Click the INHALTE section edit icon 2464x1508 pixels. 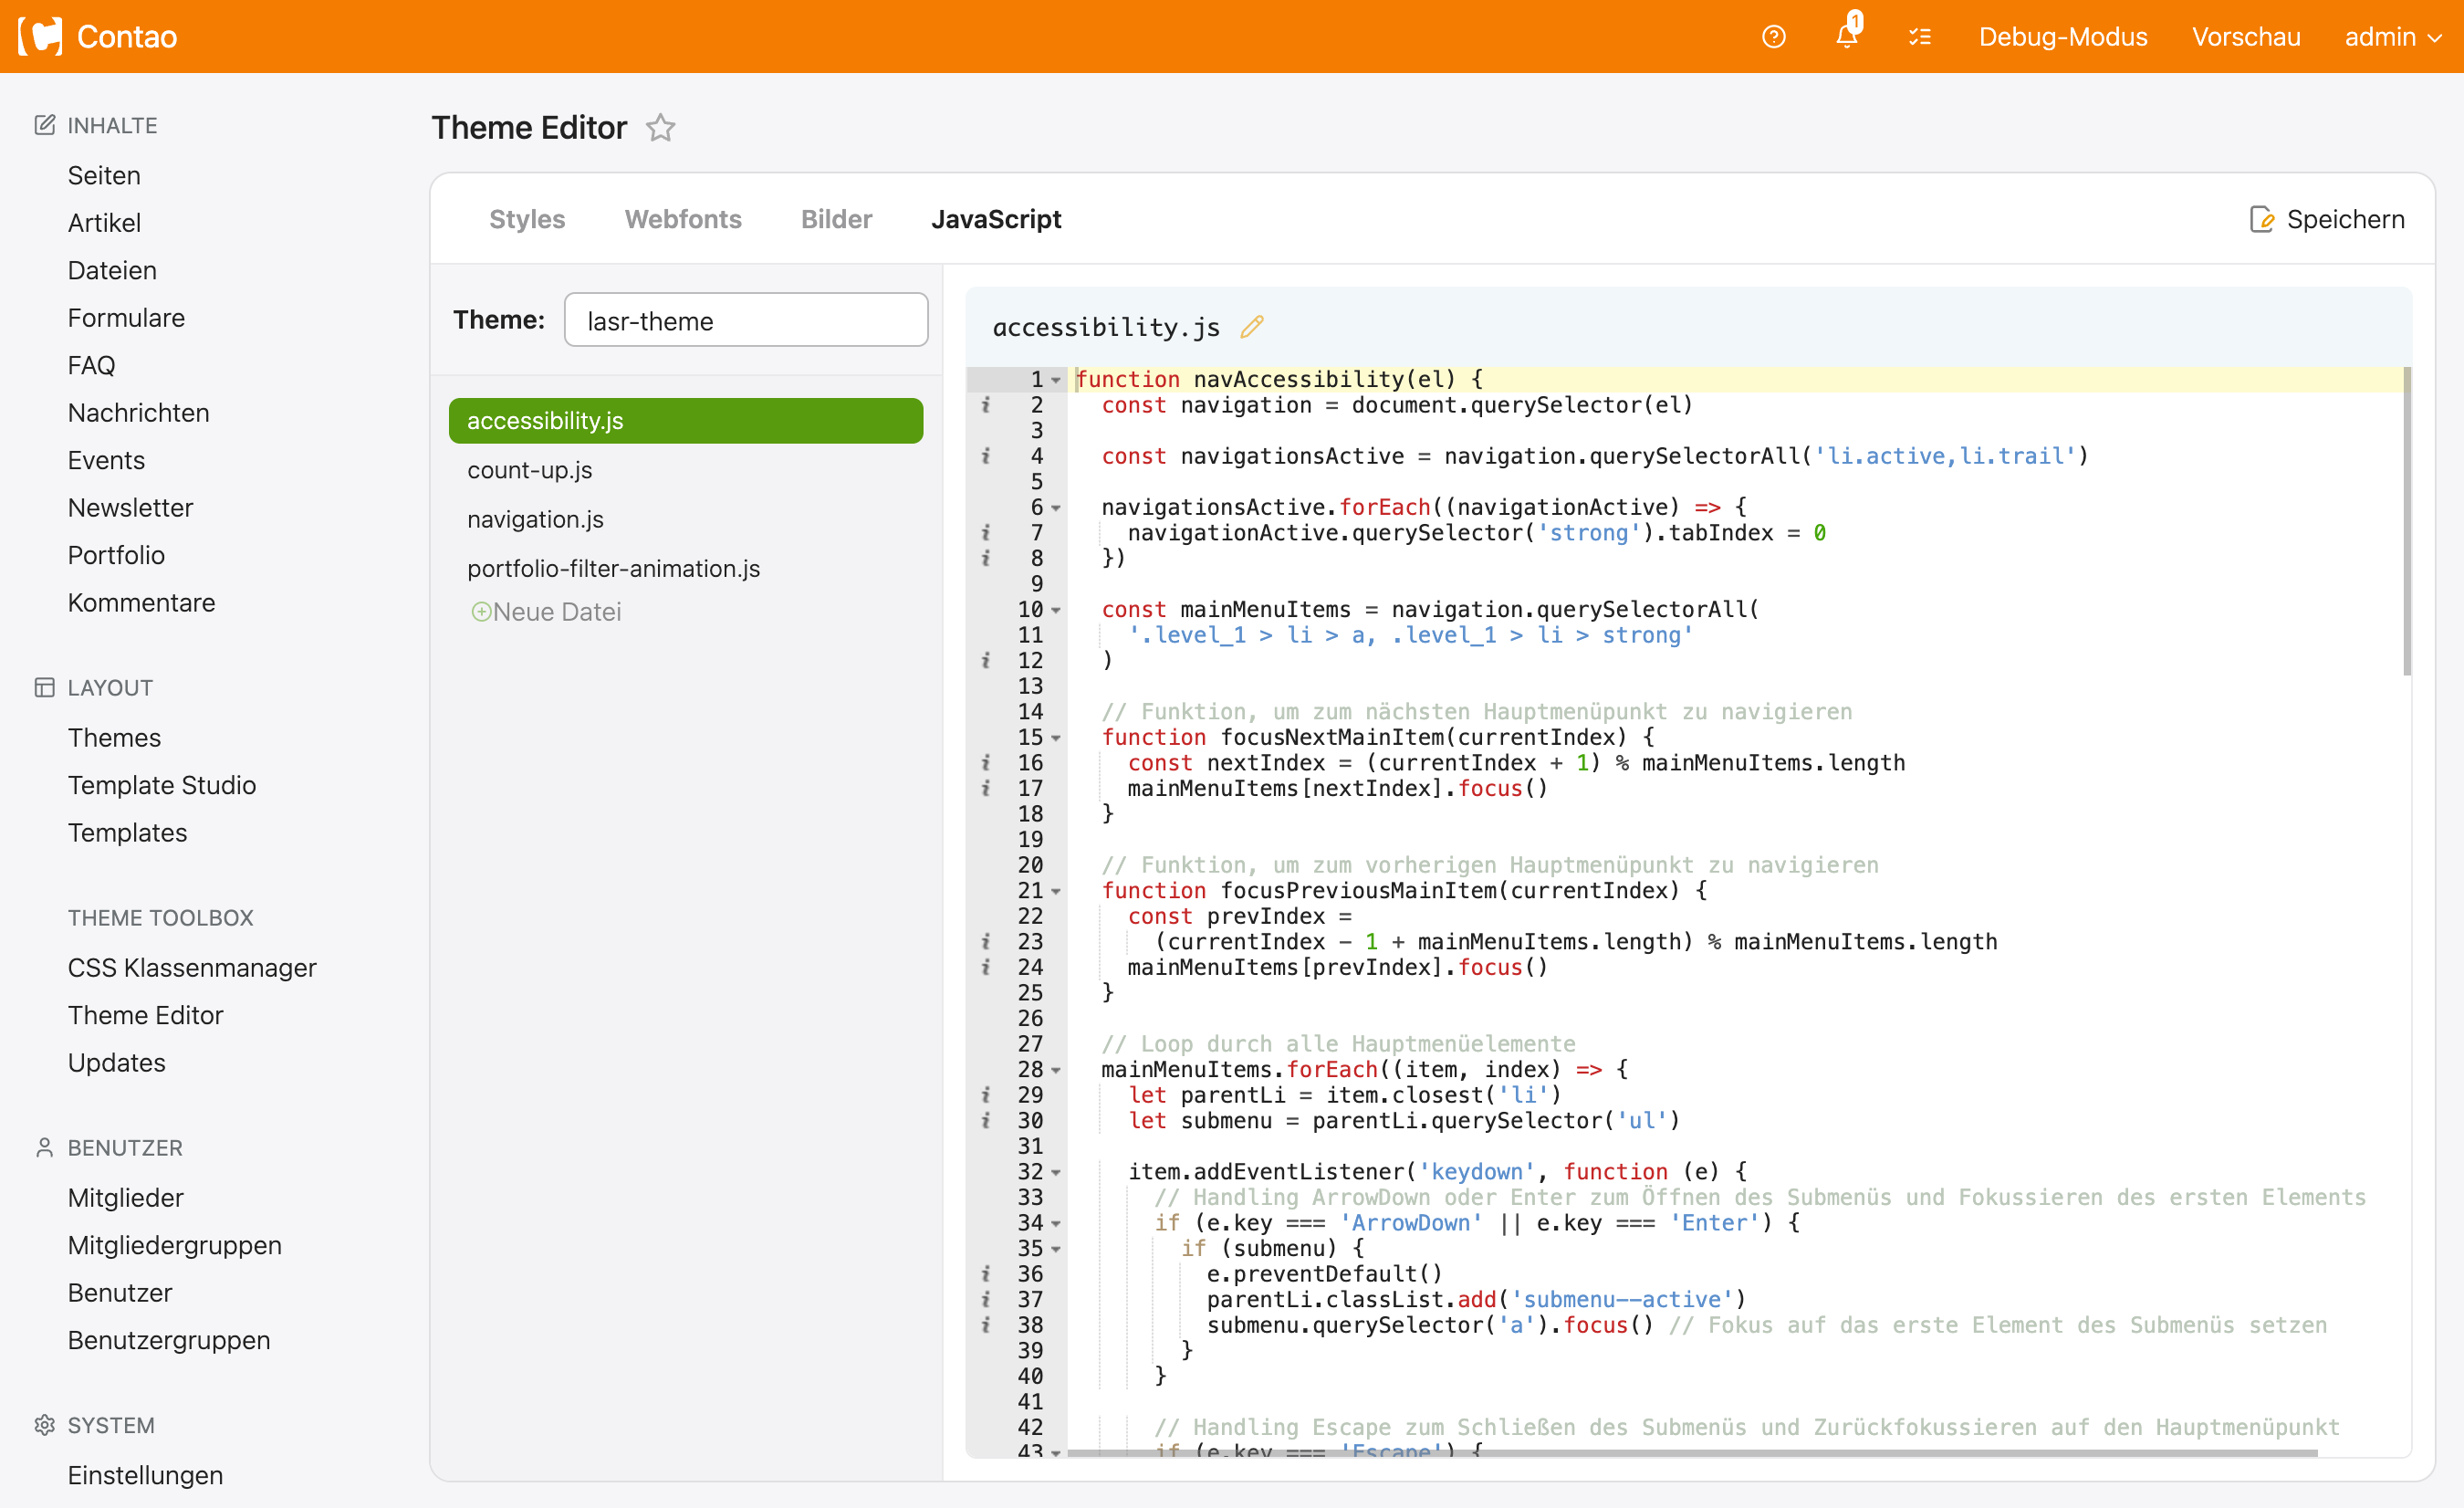44,125
